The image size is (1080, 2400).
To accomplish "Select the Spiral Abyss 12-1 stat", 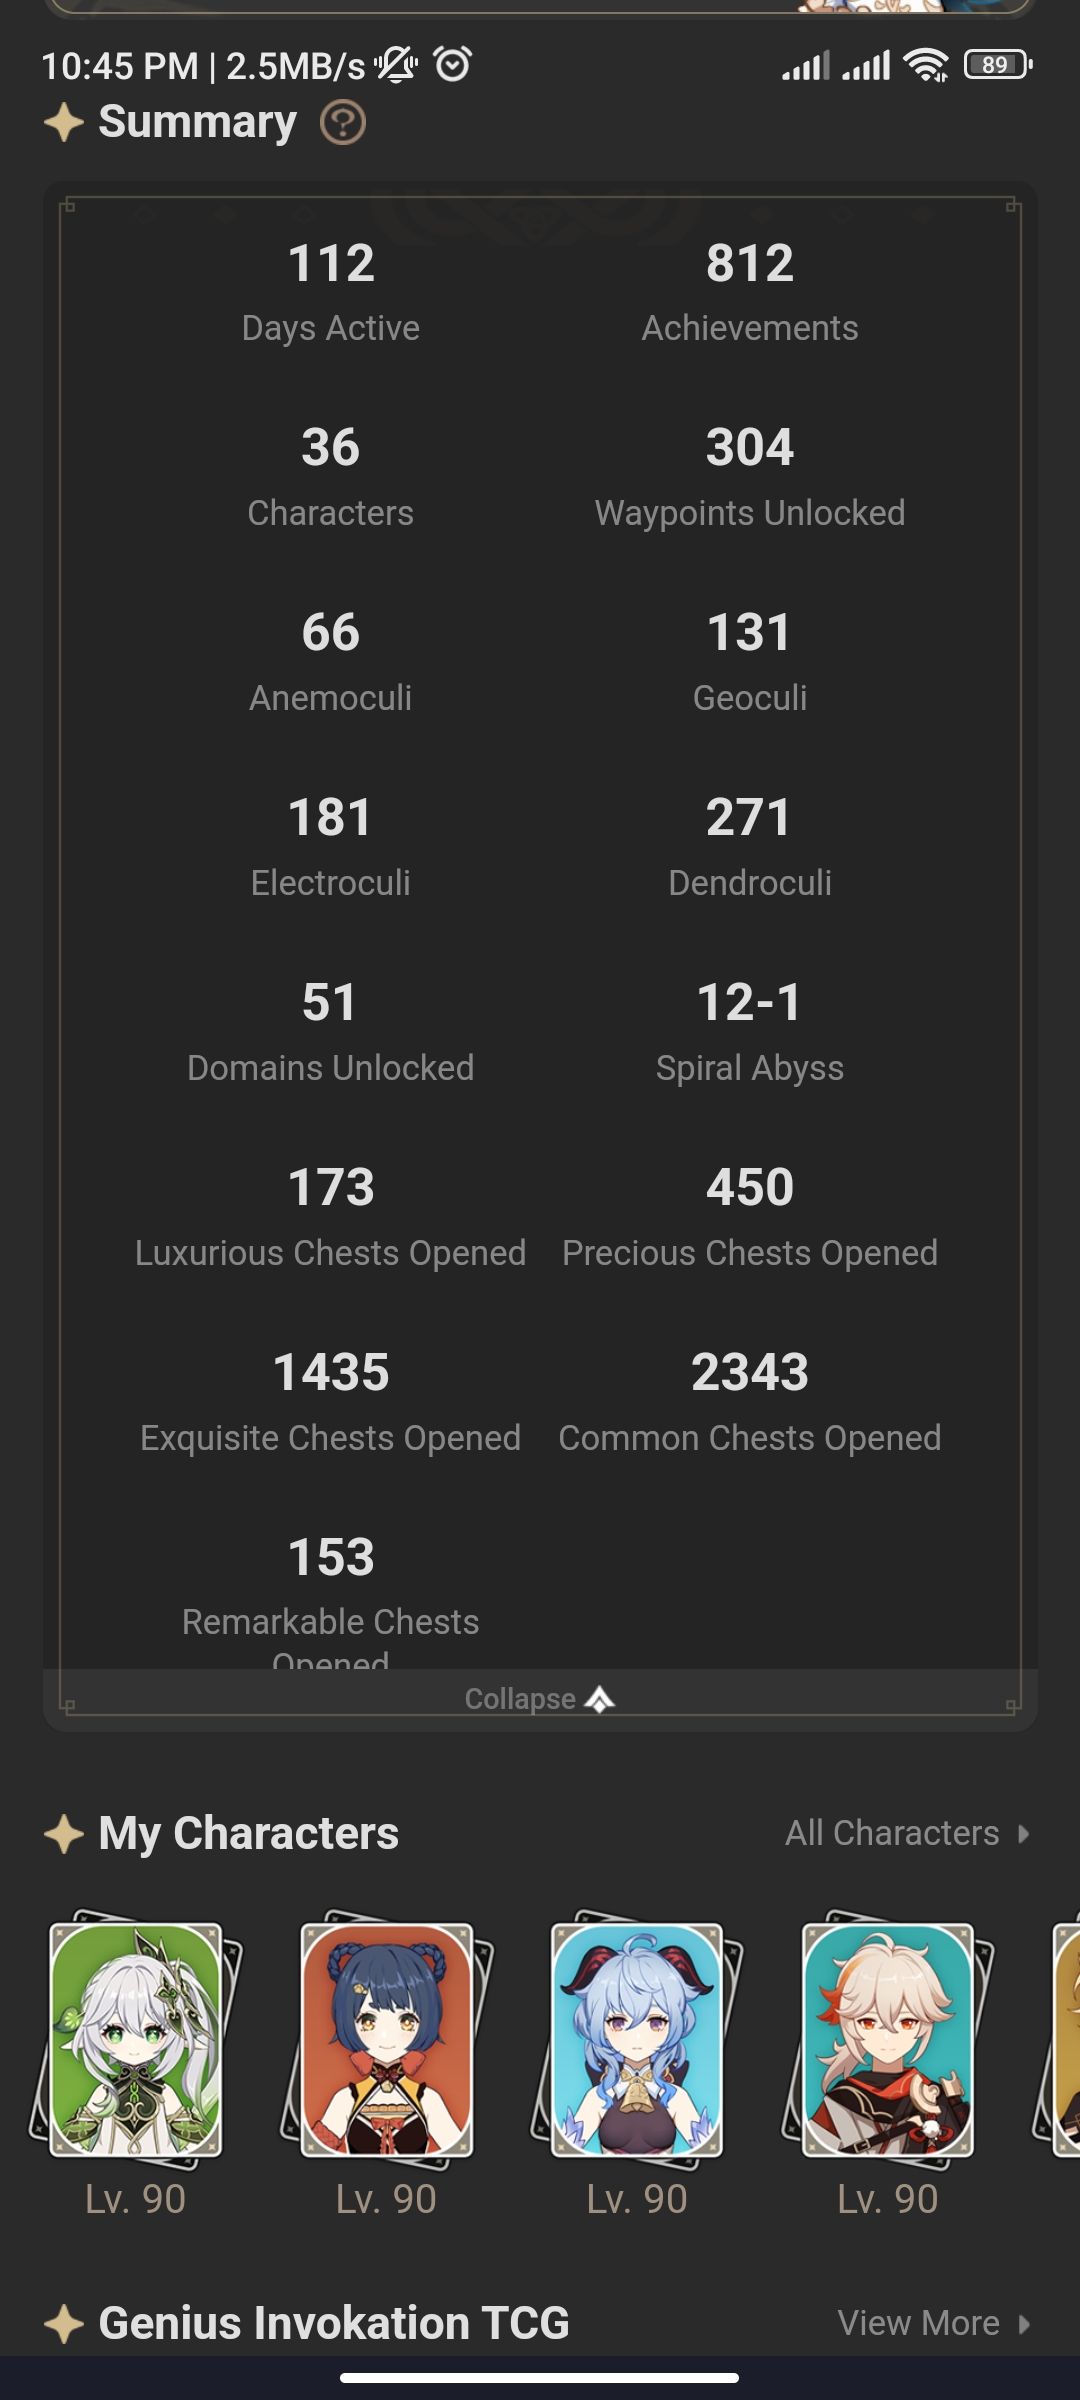I will 750,1030.
